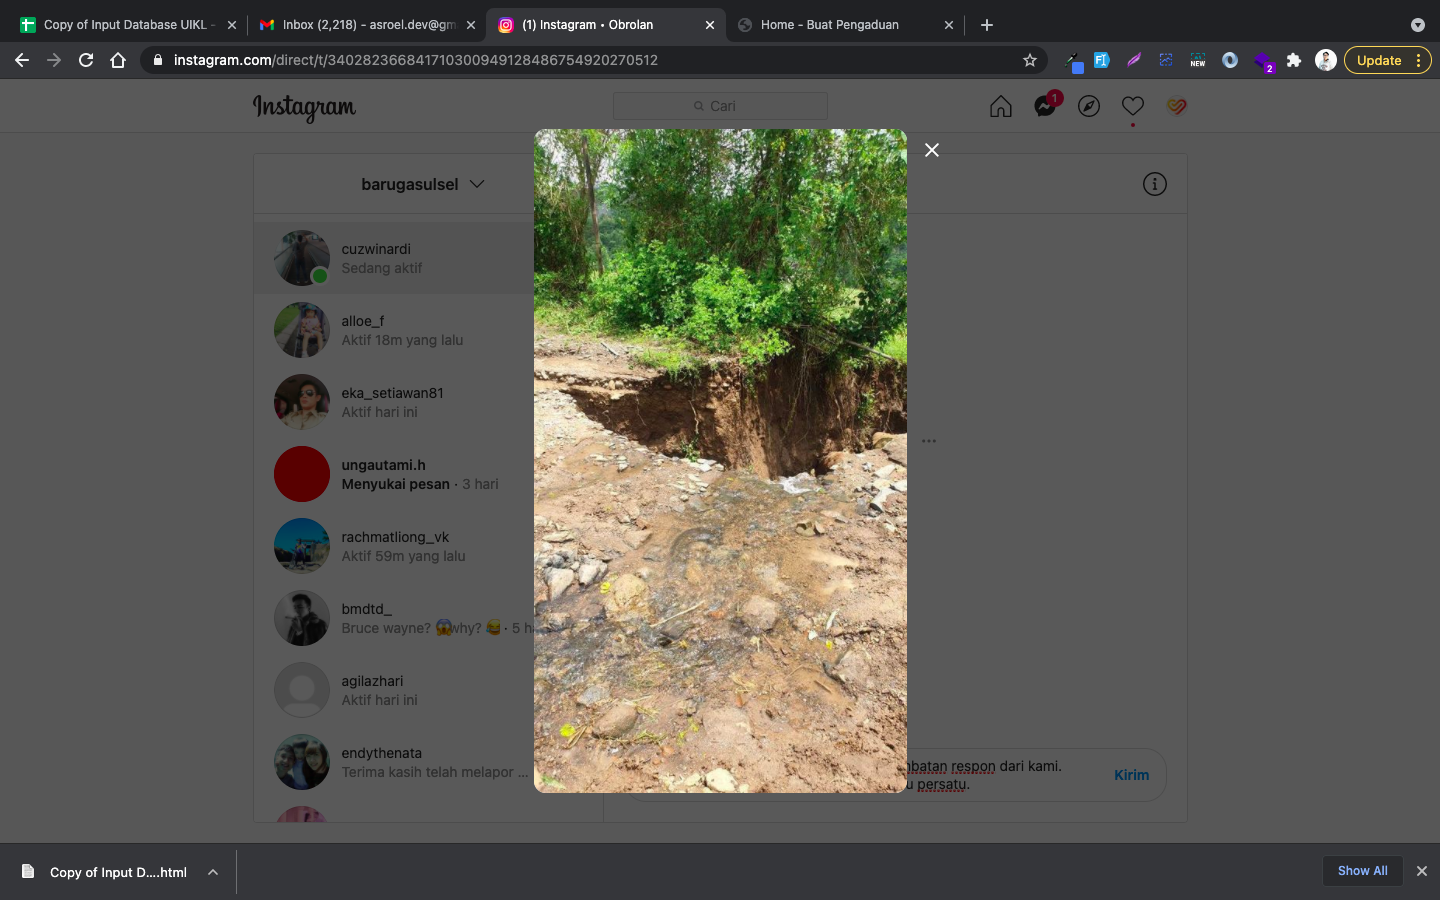Close the Home - Buat Pengaduan tab
This screenshot has height=900, width=1440.
[x=949, y=25]
